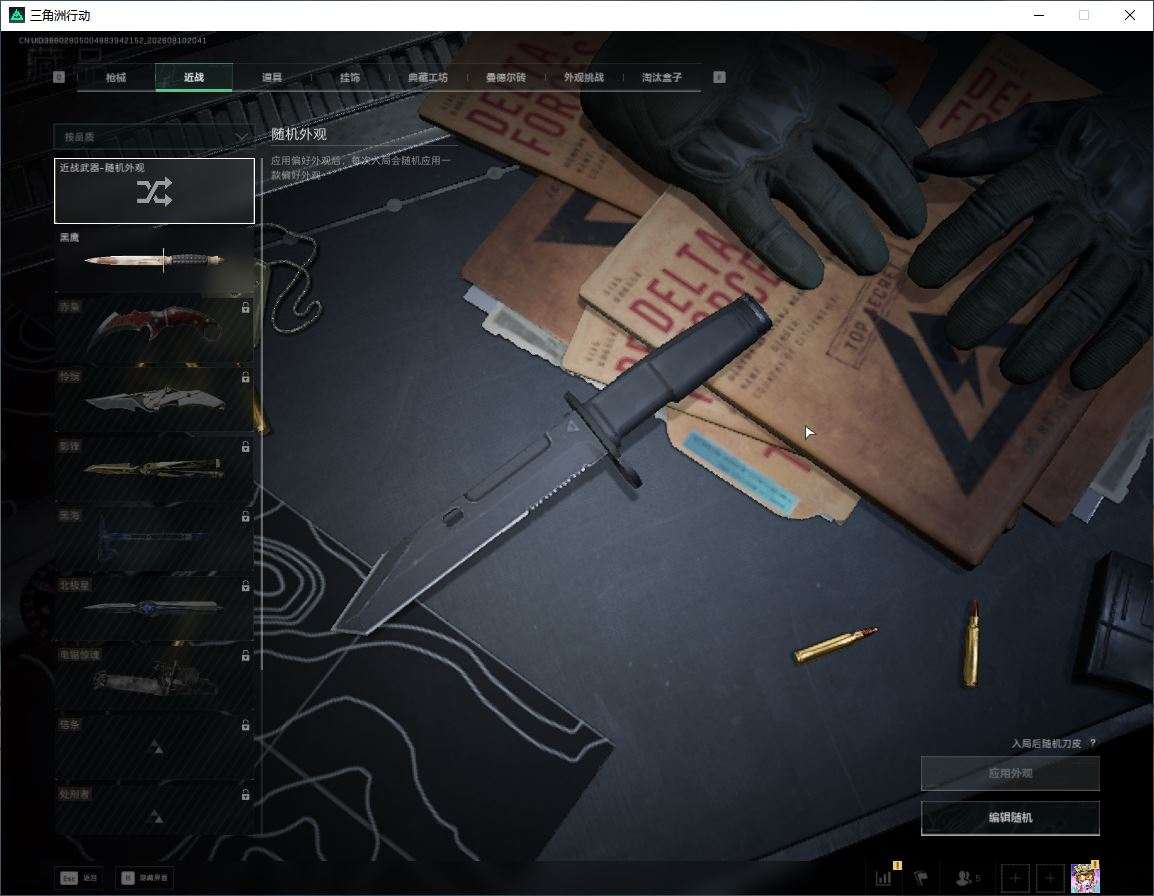Open the player avatar profile
The image size is (1154, 896).
1085,878
